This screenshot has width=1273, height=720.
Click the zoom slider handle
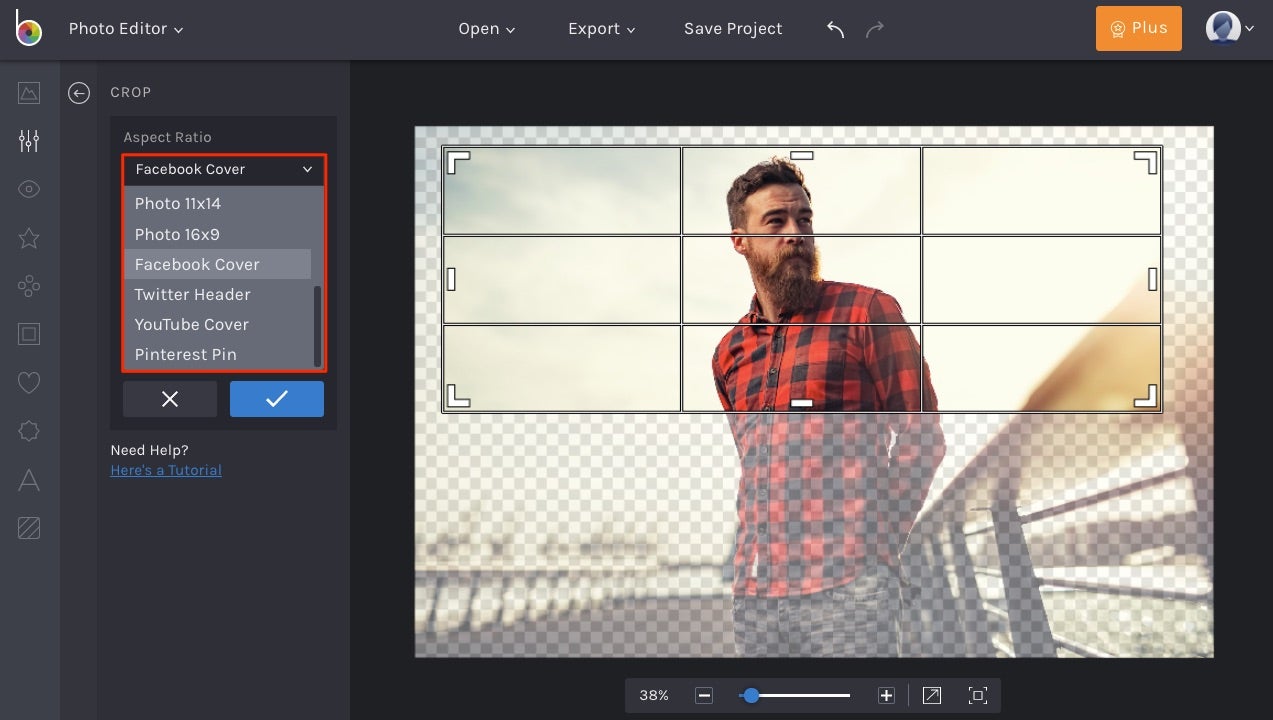pos(750,695)
